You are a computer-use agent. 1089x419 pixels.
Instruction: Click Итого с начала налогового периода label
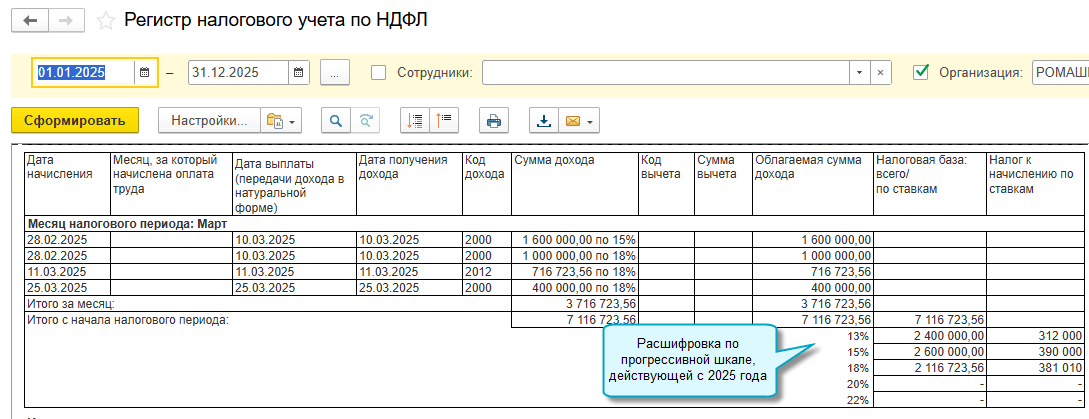tap(127, 320)
